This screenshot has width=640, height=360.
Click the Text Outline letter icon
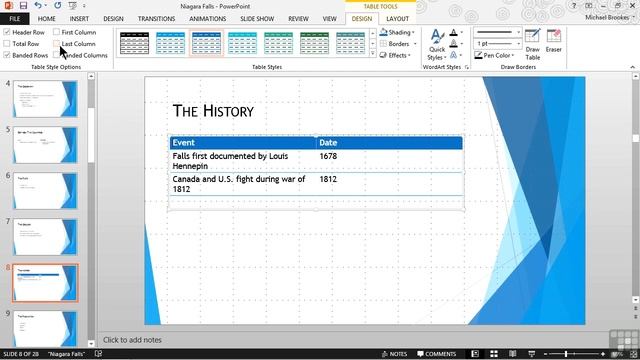point(453,44)
